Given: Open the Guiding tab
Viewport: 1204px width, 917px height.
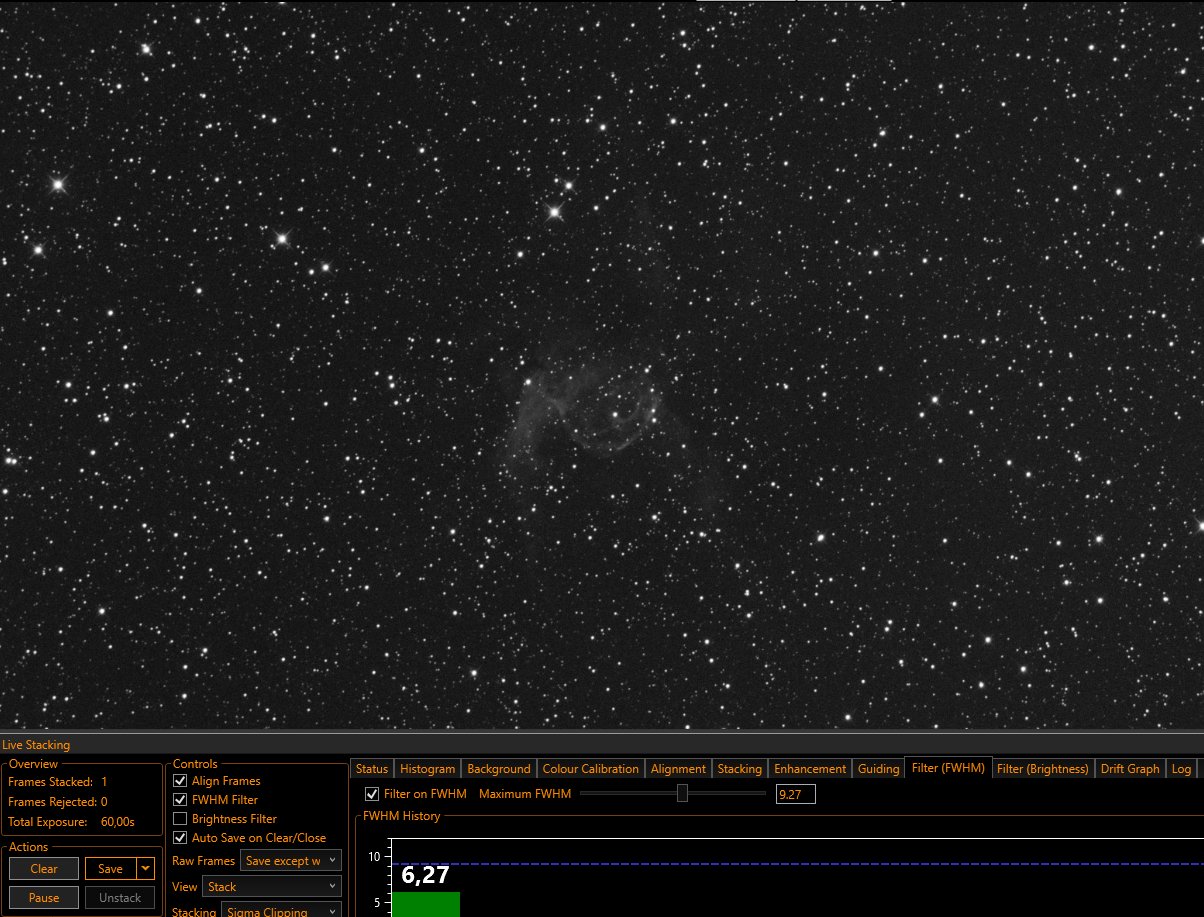Looking at the screenshot, I should click(x=878, y=769).
